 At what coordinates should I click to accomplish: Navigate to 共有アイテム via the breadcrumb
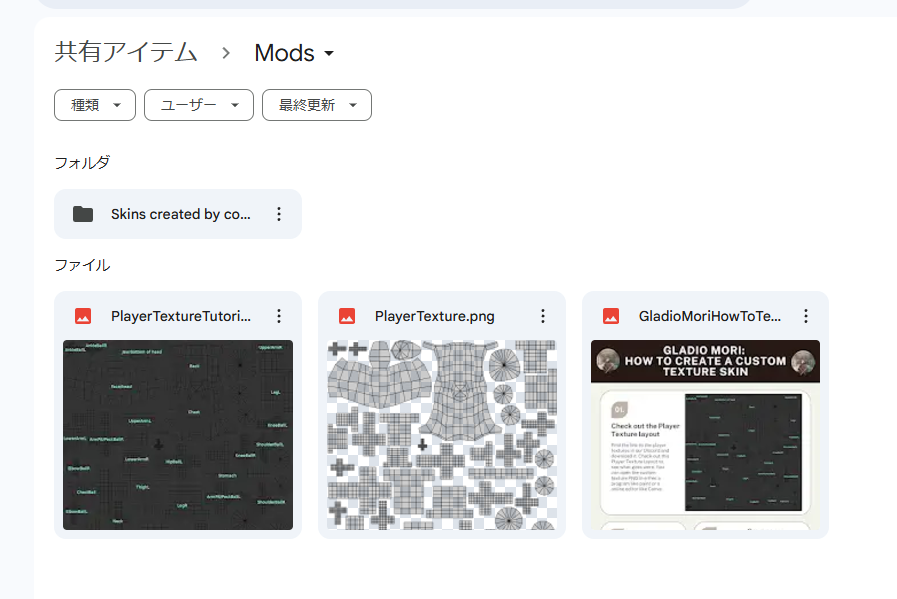click(125, 54)
